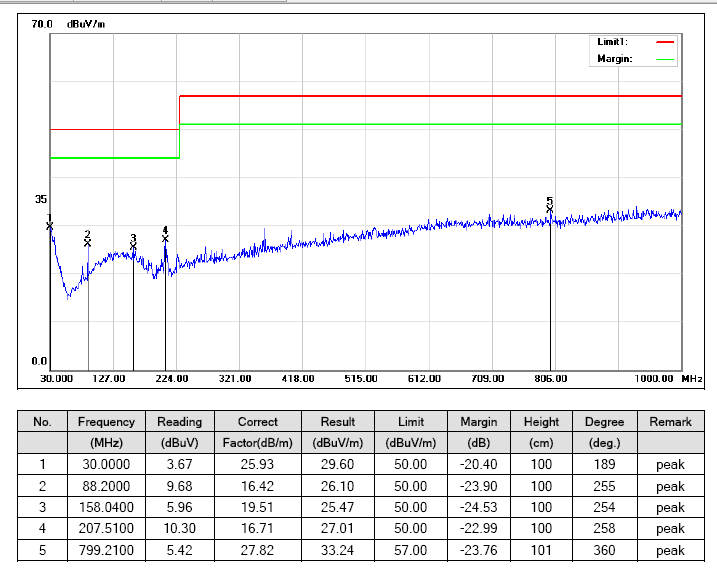Click the 360 degree value cell
This screenshot has height=568, width=717.
[604, 550]
